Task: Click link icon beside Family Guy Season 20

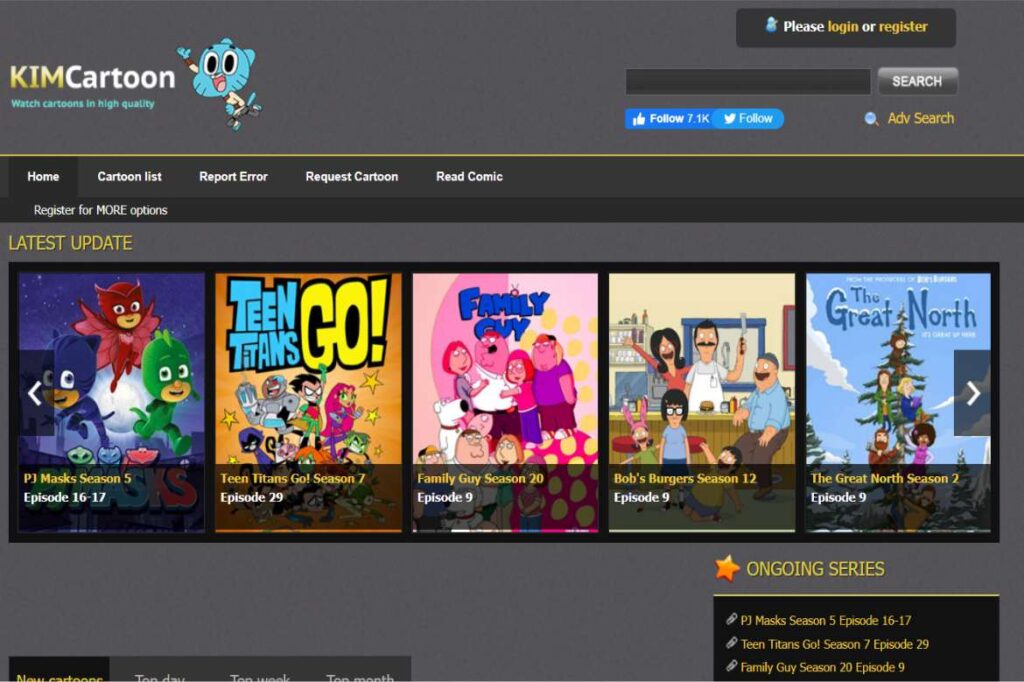Action: pos(731,666)
